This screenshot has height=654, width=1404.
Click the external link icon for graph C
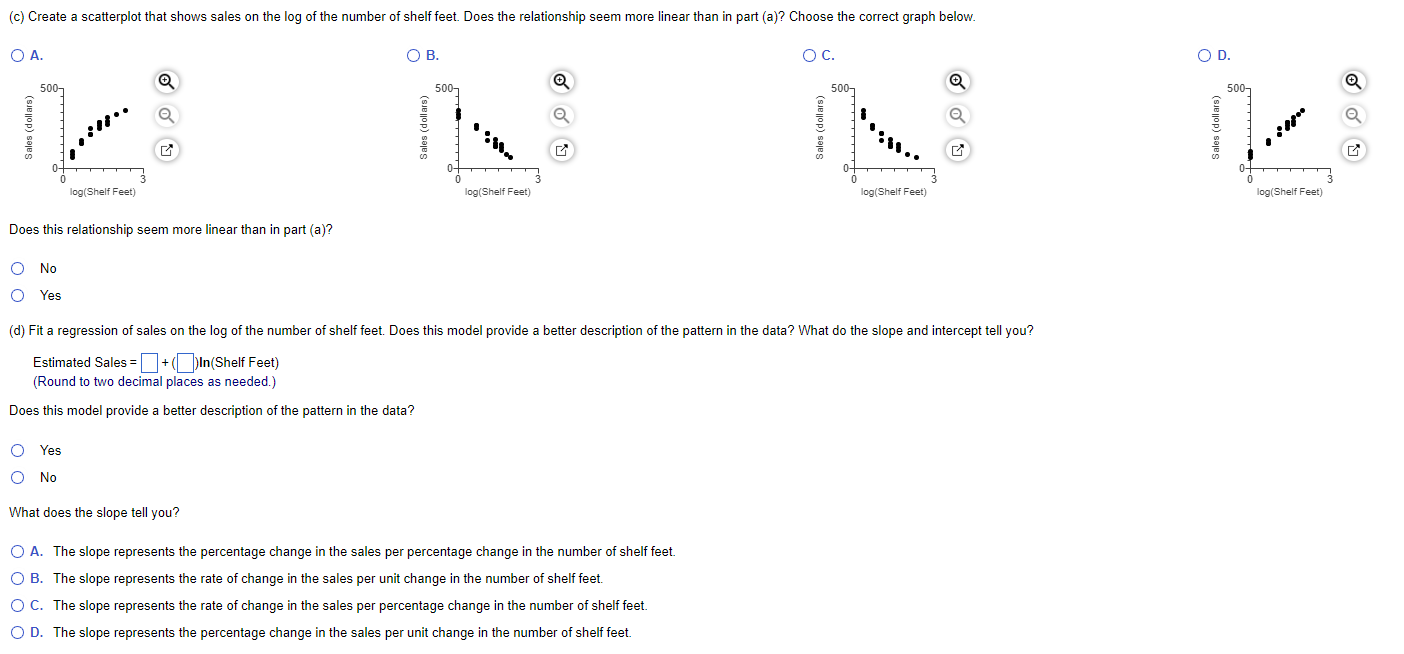tap(957, 149)
